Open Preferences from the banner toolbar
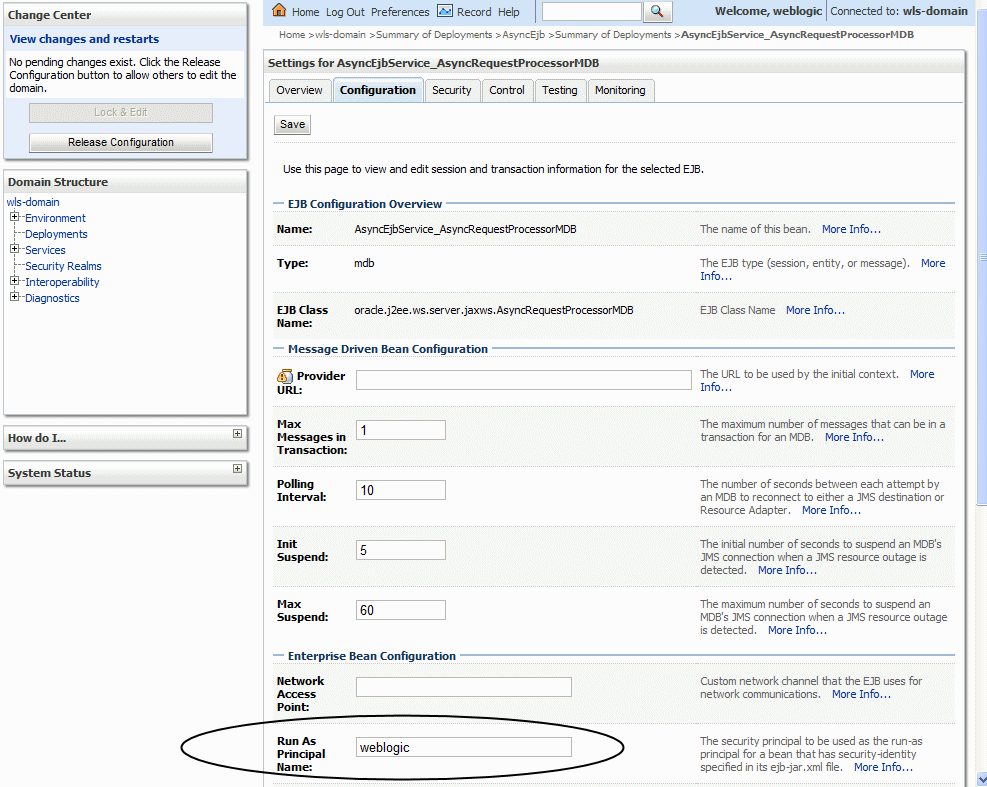 coord(400,12)
